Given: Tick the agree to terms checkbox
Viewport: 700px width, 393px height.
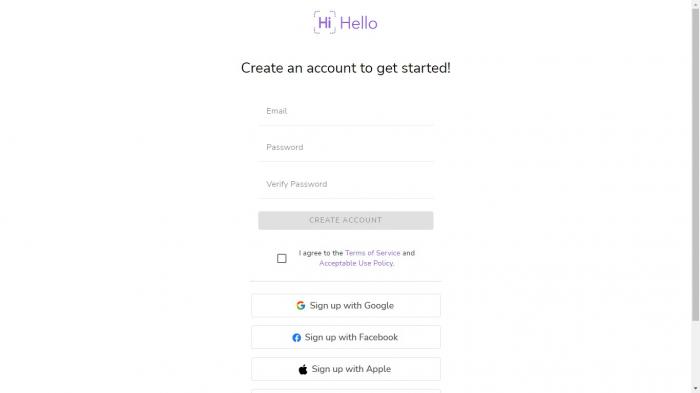Looking at the screenshot, I should tap(282, 259).
